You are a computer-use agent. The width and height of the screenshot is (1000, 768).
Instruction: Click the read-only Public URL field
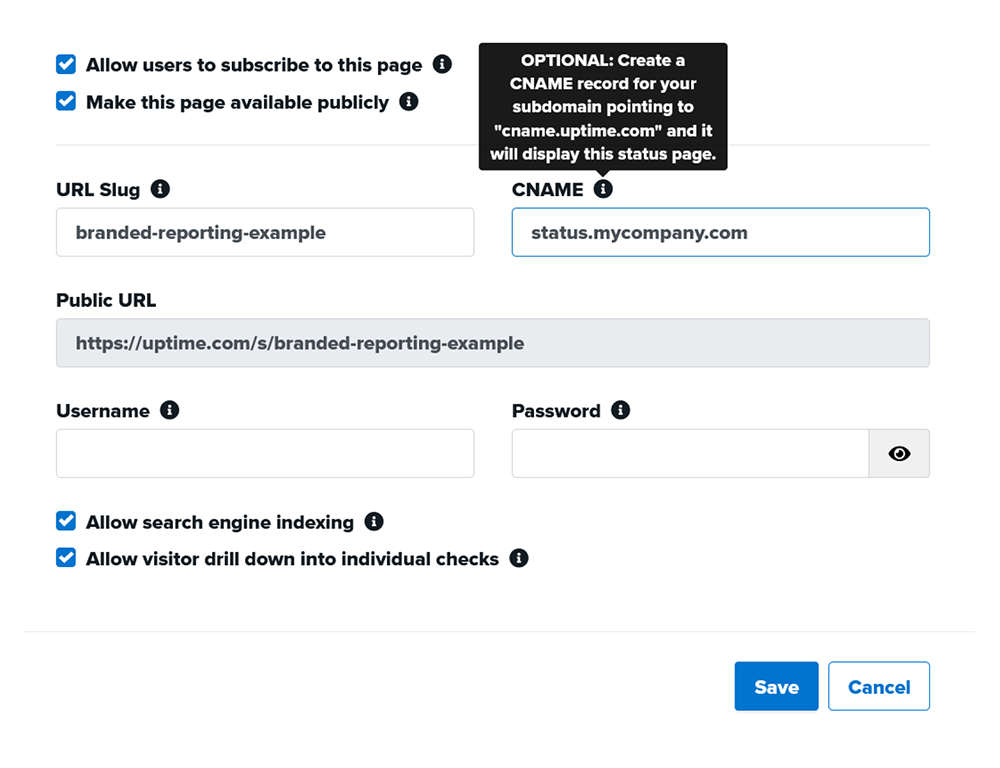[492, 343]
